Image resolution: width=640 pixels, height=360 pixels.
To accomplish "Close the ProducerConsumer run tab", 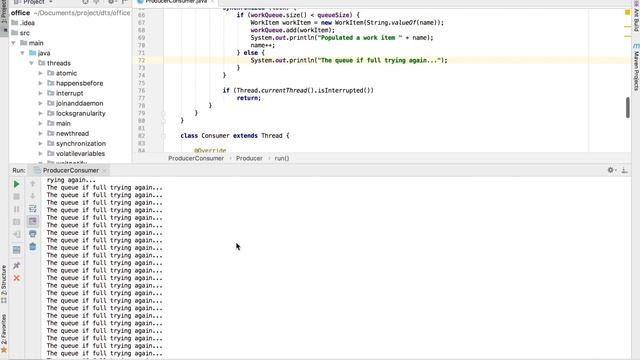I will click(104, 170).
